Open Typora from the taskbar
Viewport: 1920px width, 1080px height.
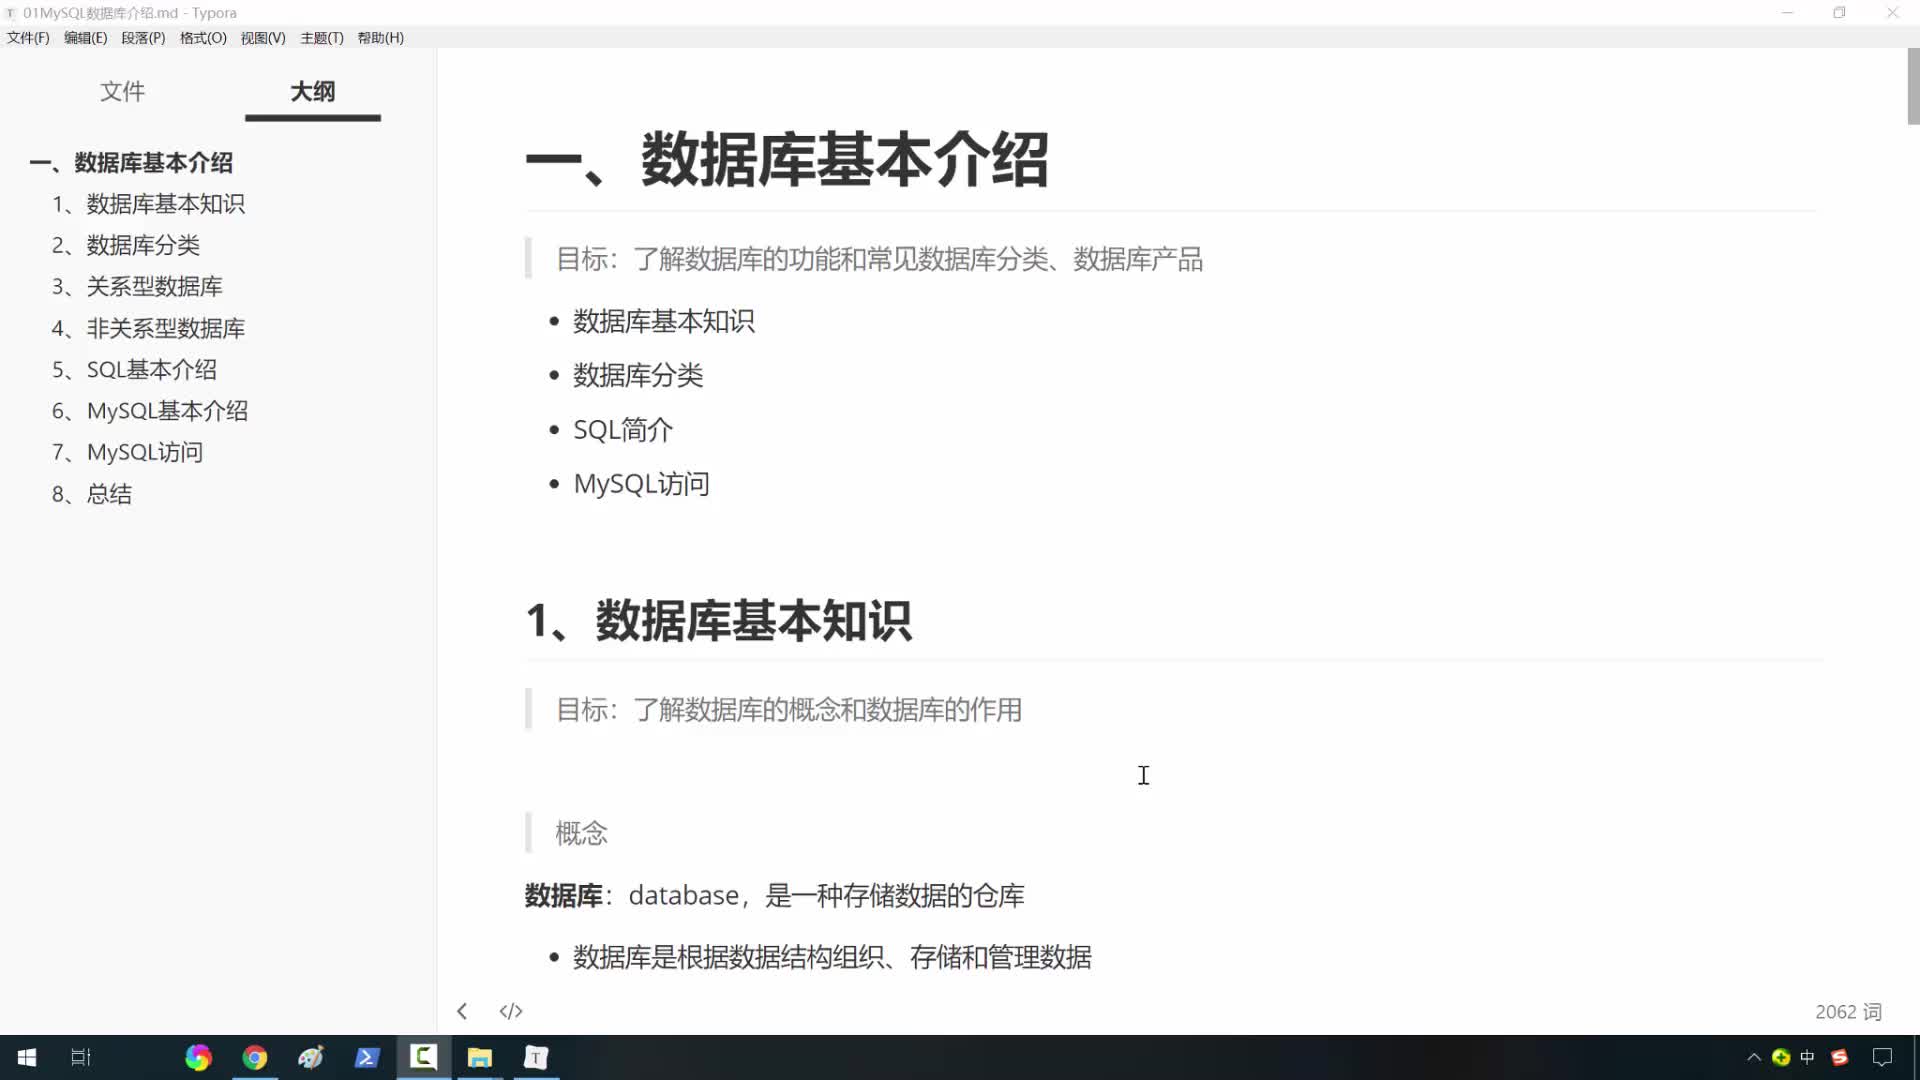point(536,1057)
